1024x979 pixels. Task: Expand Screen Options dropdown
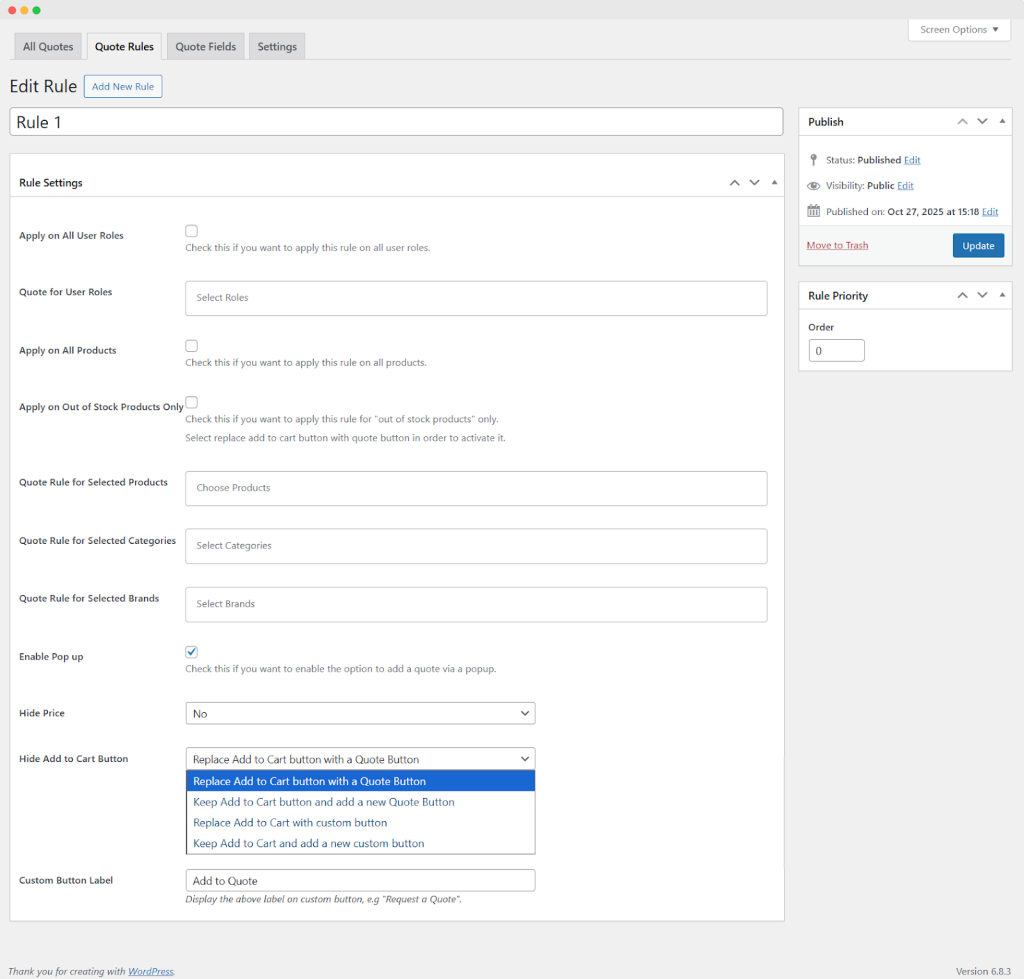tap(959, 30)
